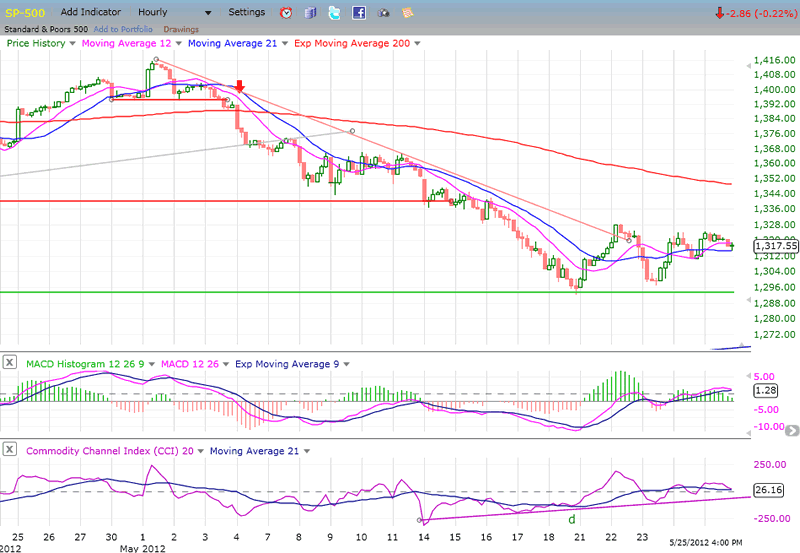Expand Exp Moving Average 200 dropdown

tap(416, 44)
